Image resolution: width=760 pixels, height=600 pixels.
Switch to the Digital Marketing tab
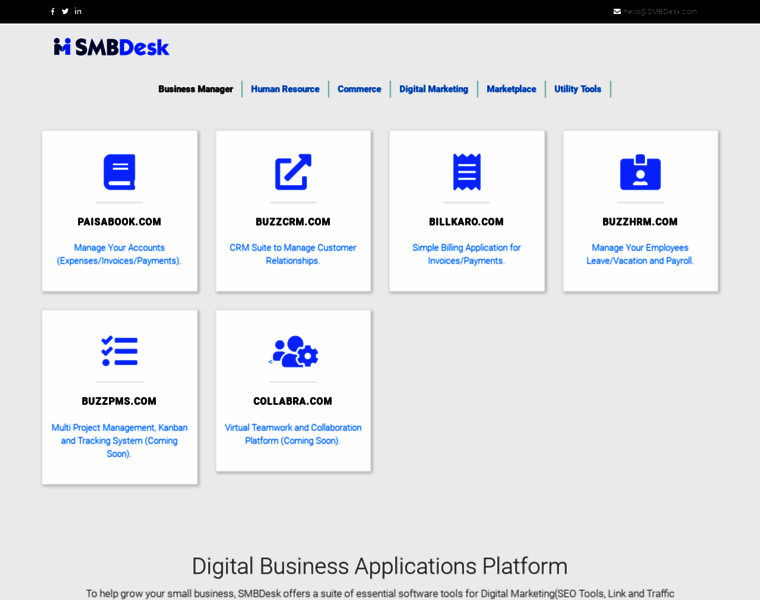click(x=434, y=89)
